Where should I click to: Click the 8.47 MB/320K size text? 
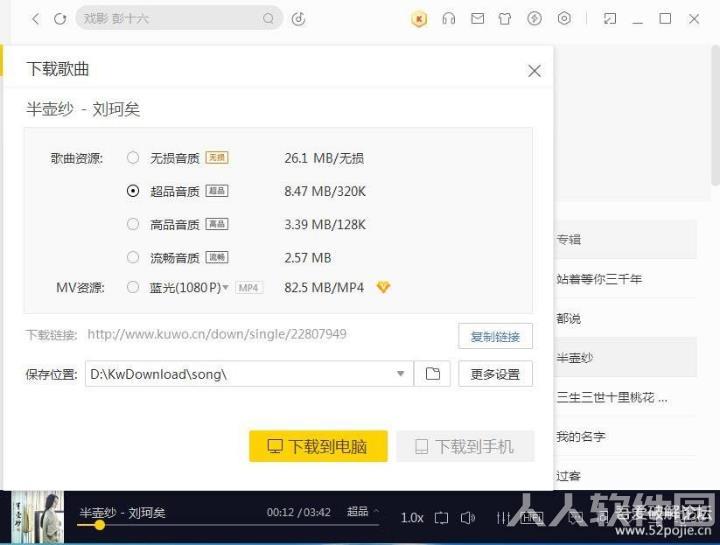325,191
